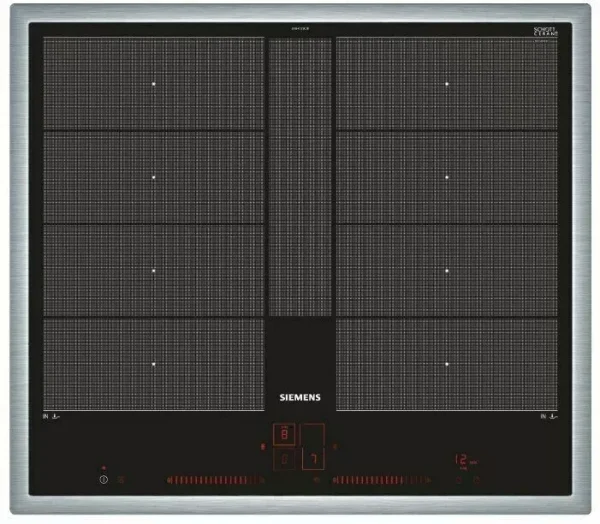The width and height of the screenshot is (600, 524).
Task: Touch the dot of the left third zone
Action: 154,271
